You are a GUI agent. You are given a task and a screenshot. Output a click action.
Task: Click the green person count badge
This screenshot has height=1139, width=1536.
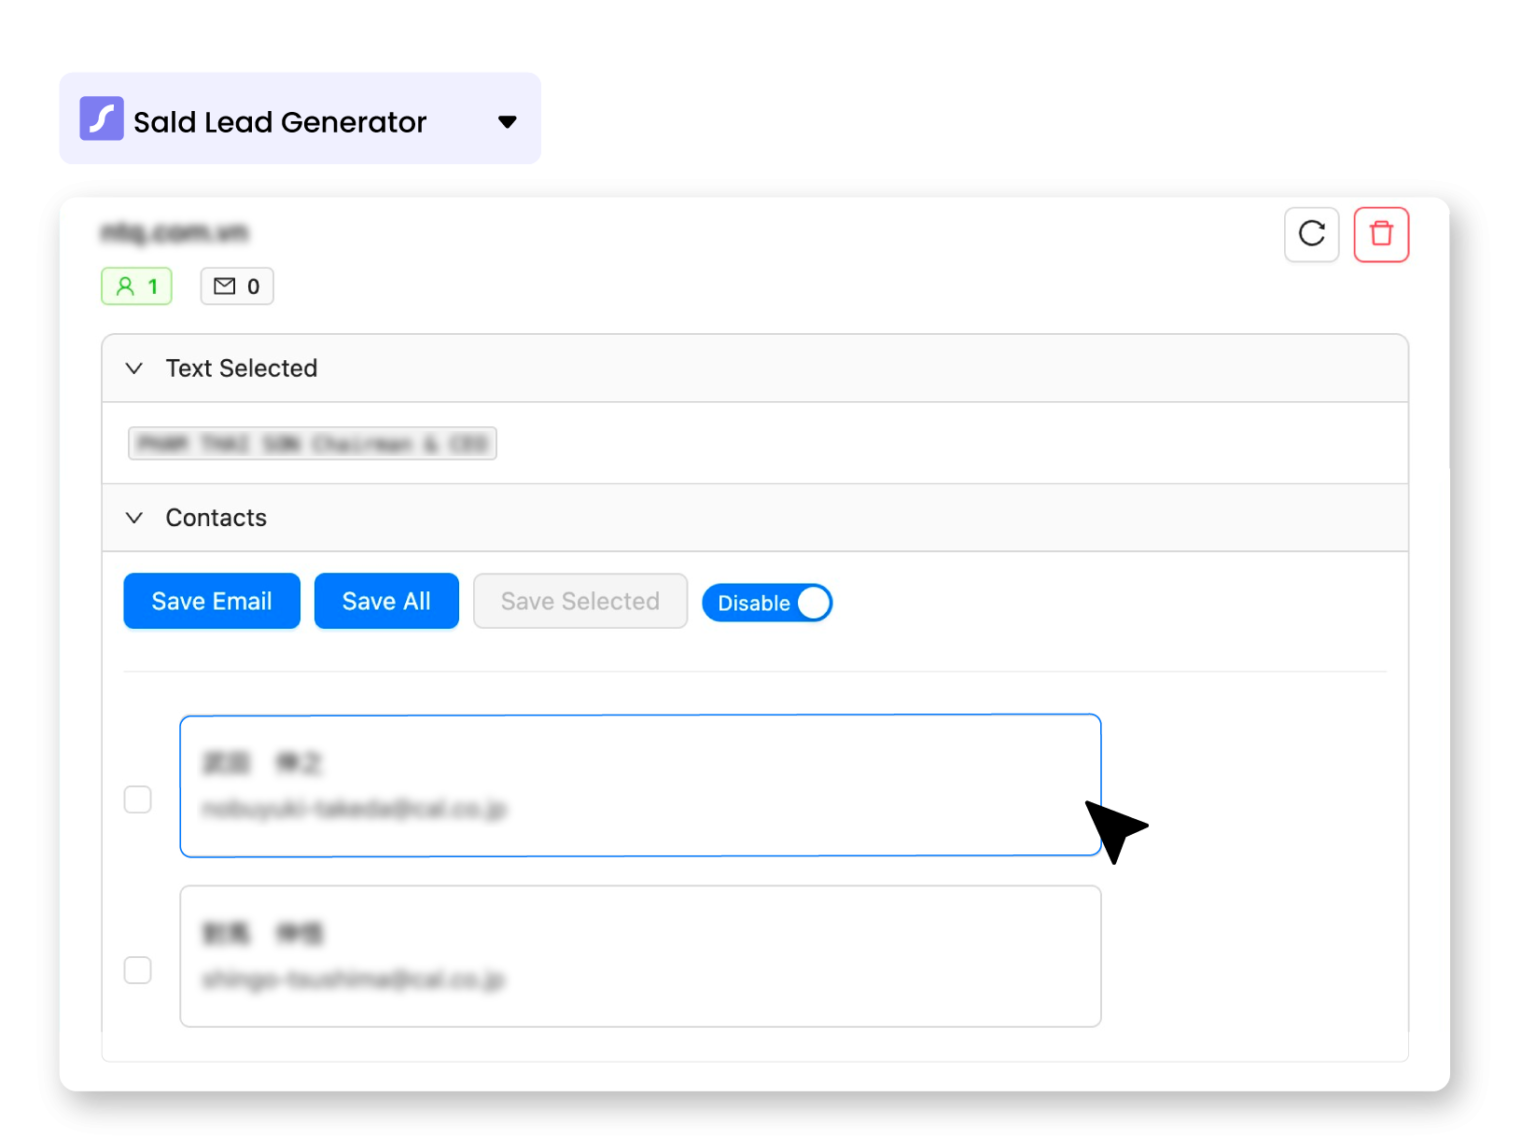click(x=137, y=286)
